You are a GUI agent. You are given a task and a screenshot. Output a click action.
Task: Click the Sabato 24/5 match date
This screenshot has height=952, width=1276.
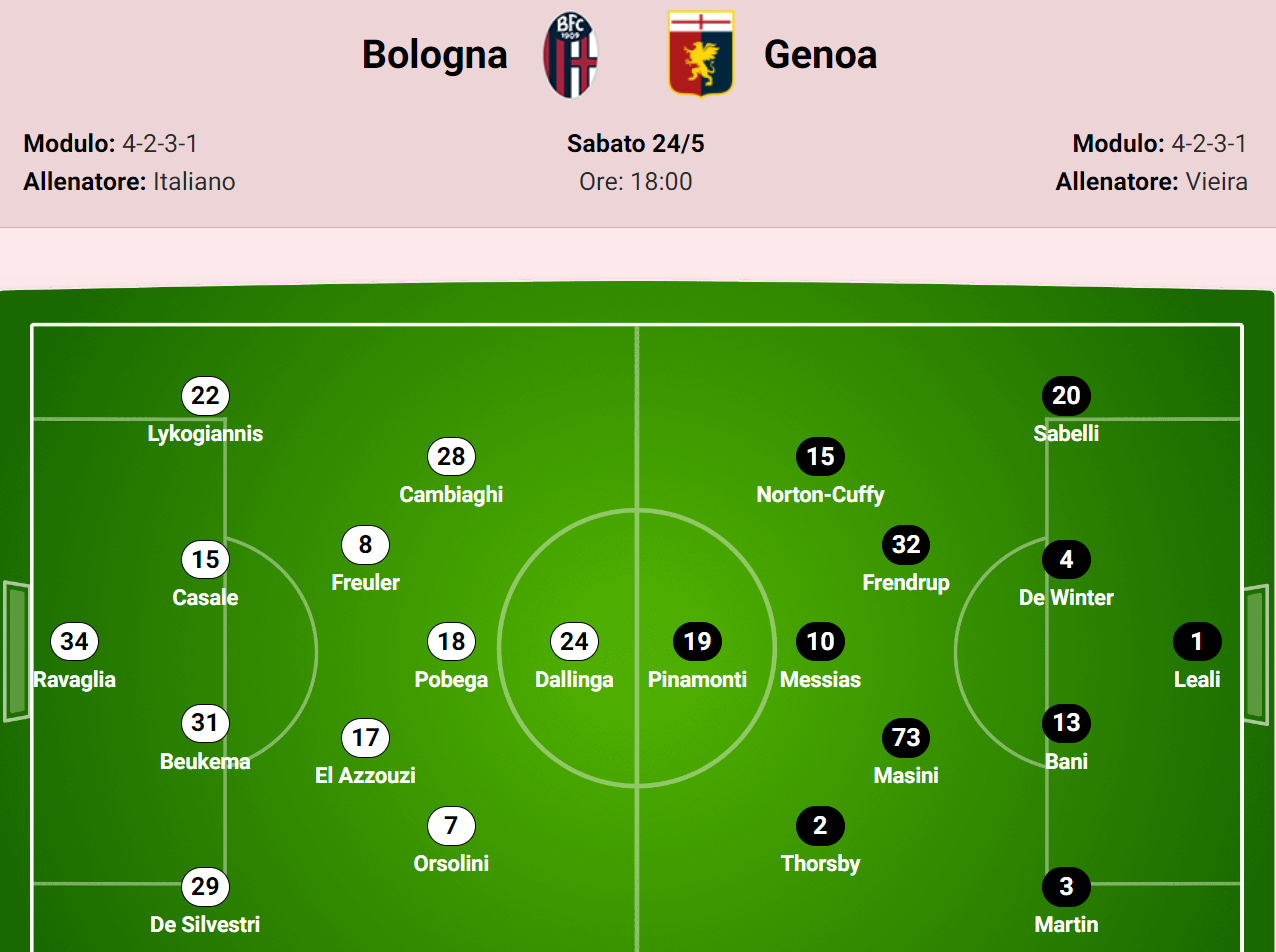click(636, 144)
